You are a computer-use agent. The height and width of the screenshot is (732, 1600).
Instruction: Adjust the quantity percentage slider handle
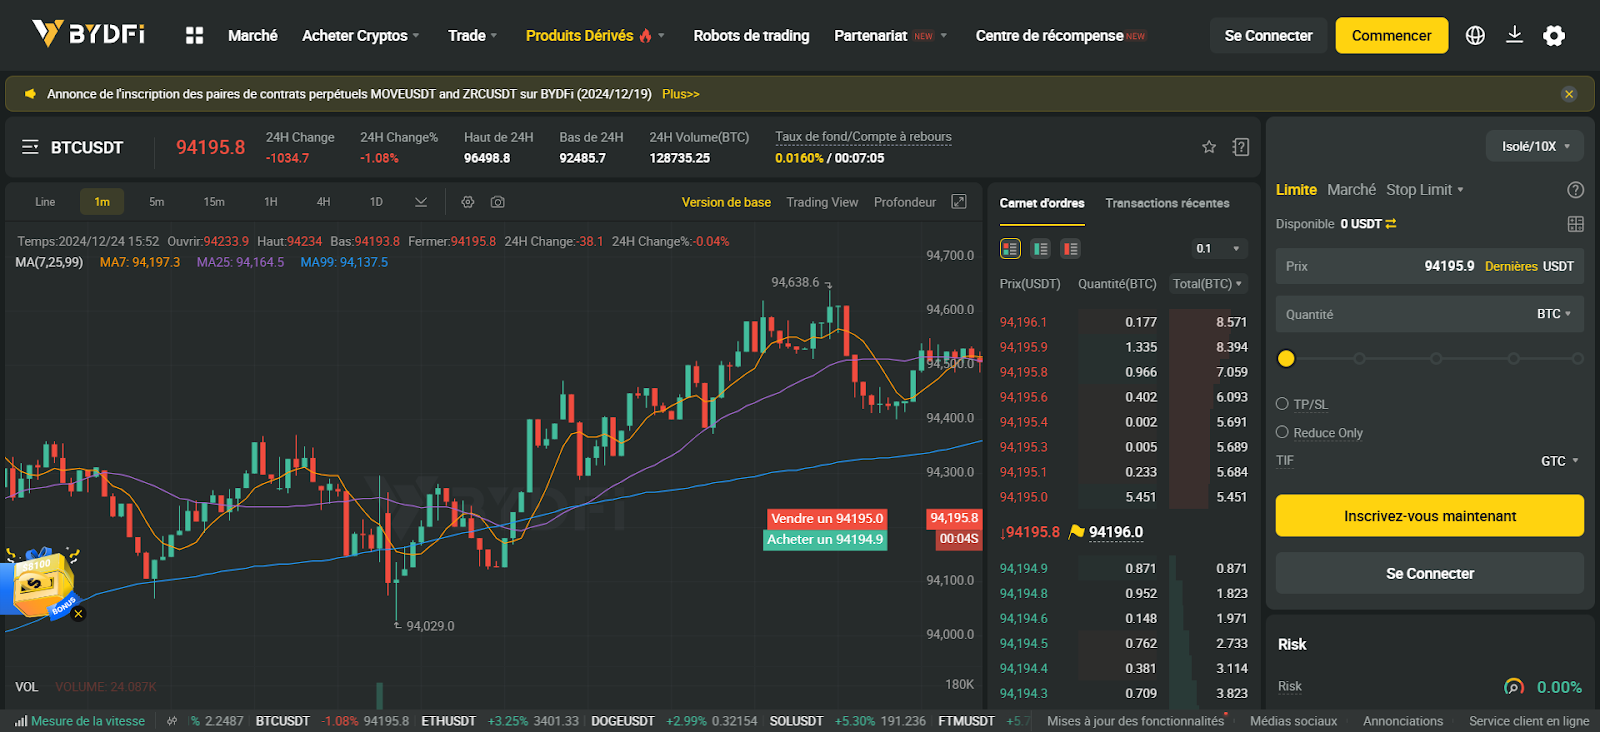click(x=1286, y=358)
